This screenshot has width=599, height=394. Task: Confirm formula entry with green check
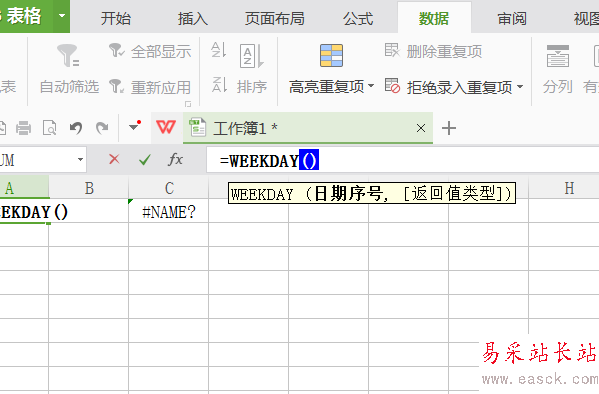(x=145, y=159)
